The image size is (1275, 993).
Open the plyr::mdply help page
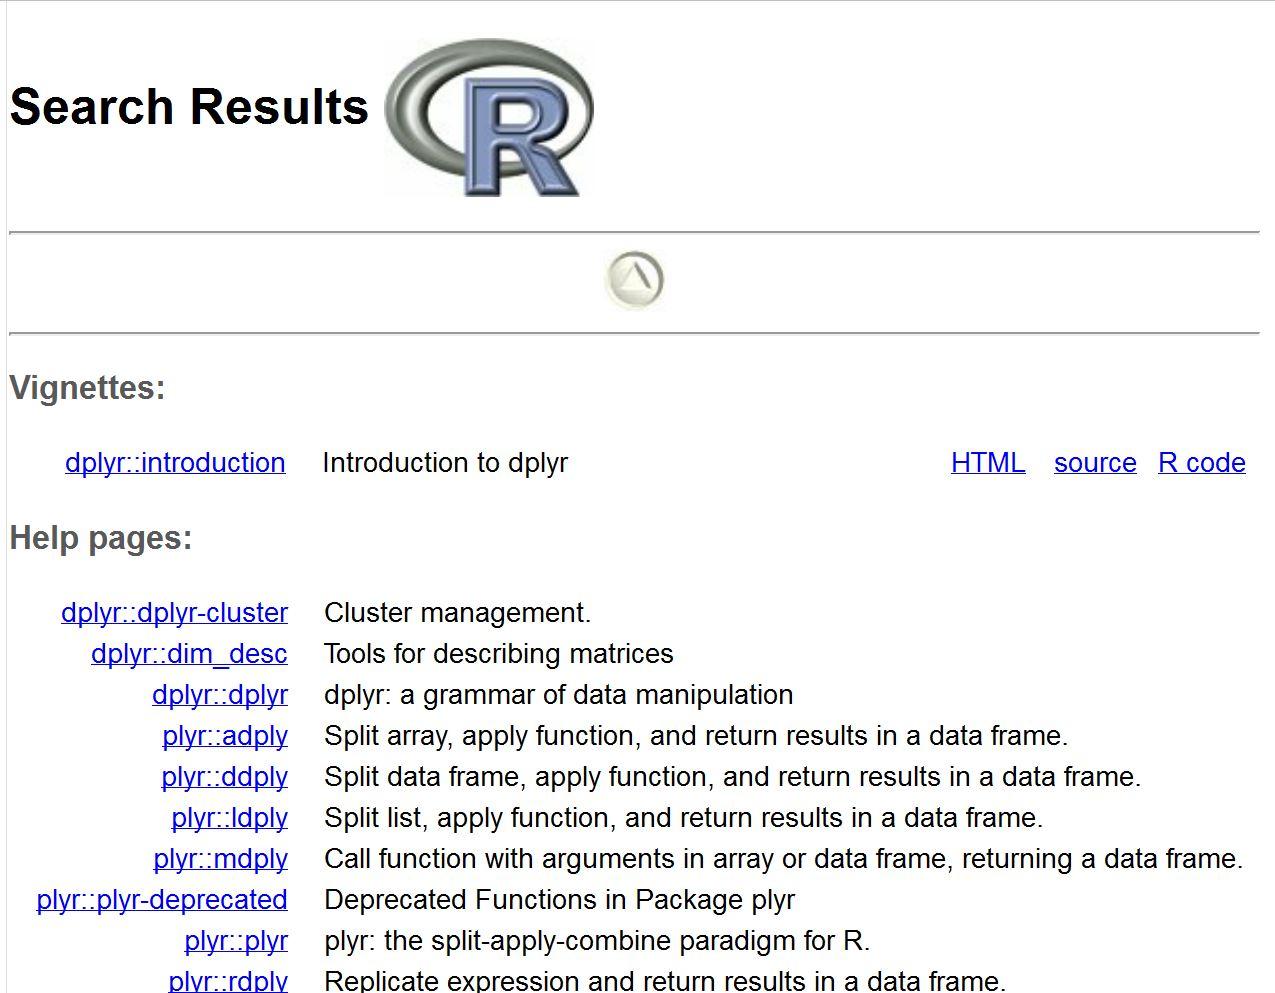220,859
